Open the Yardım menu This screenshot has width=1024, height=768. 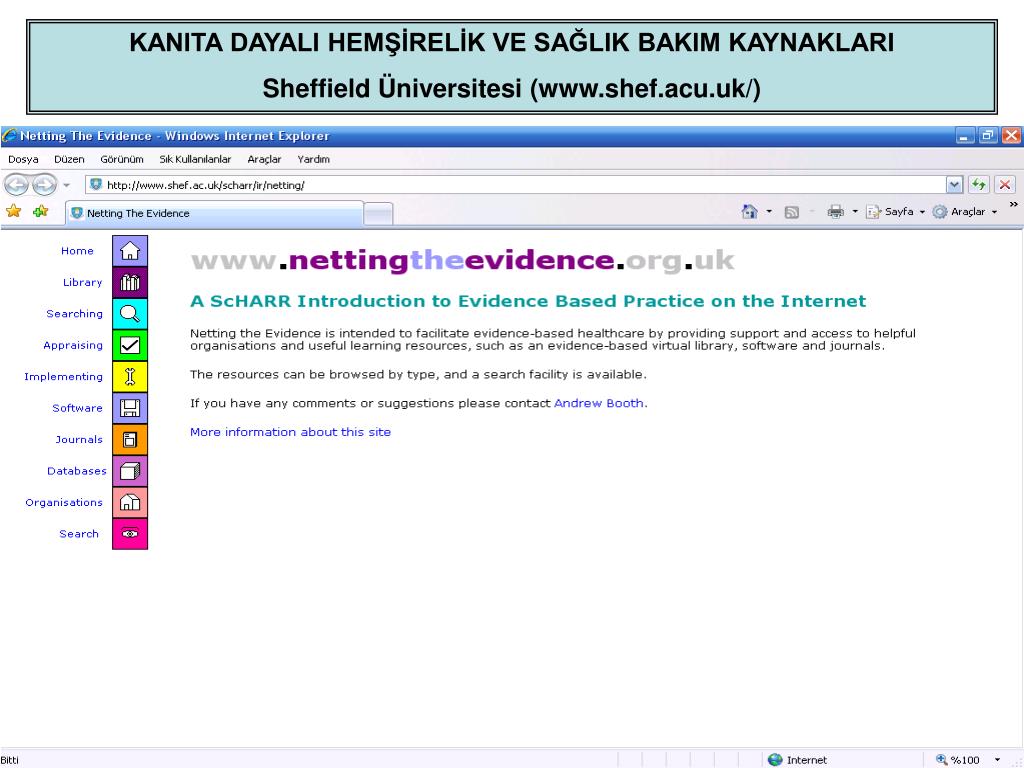pos(313,159)
